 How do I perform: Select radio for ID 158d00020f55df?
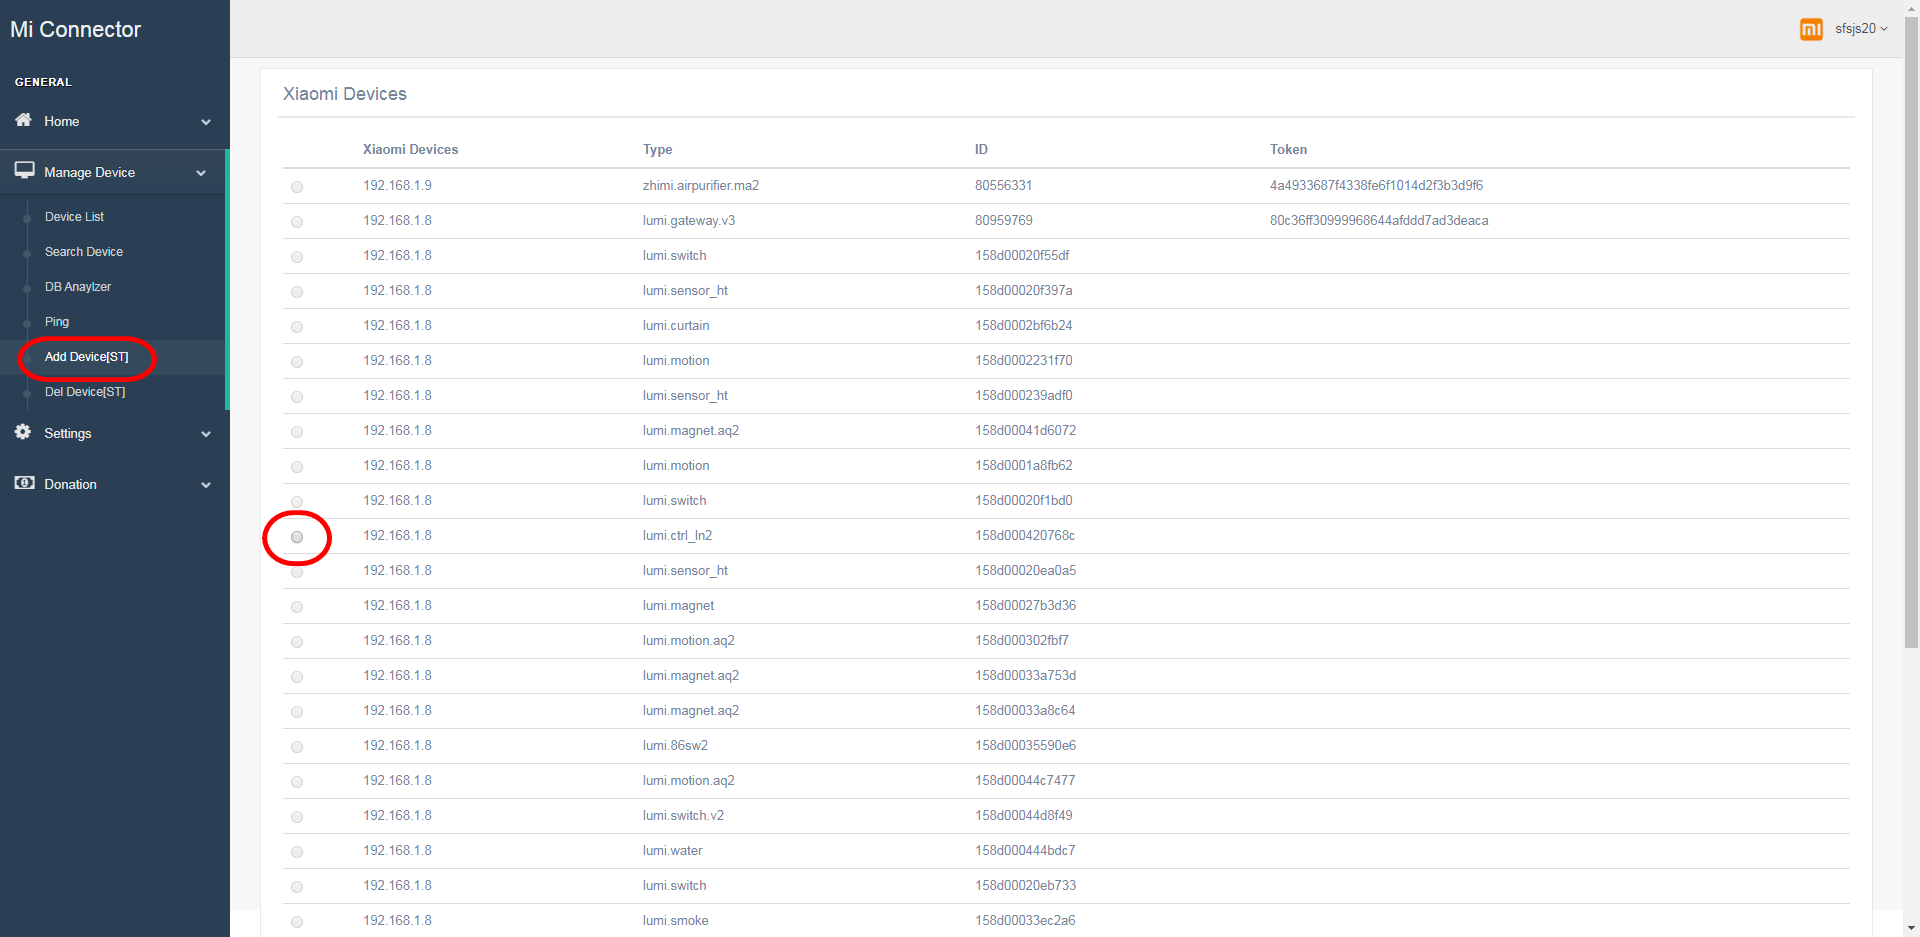click(x=297, y=257)
